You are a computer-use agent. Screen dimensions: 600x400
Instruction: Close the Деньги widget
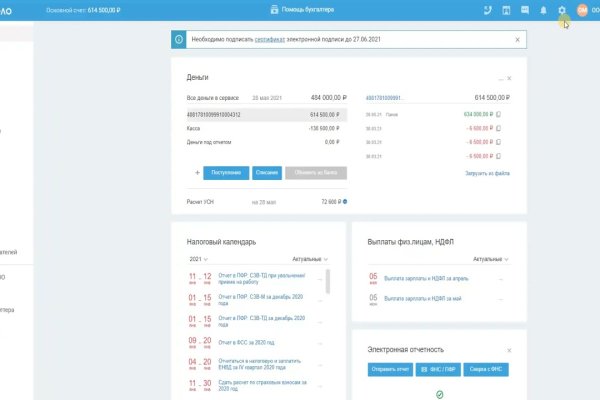509,78
